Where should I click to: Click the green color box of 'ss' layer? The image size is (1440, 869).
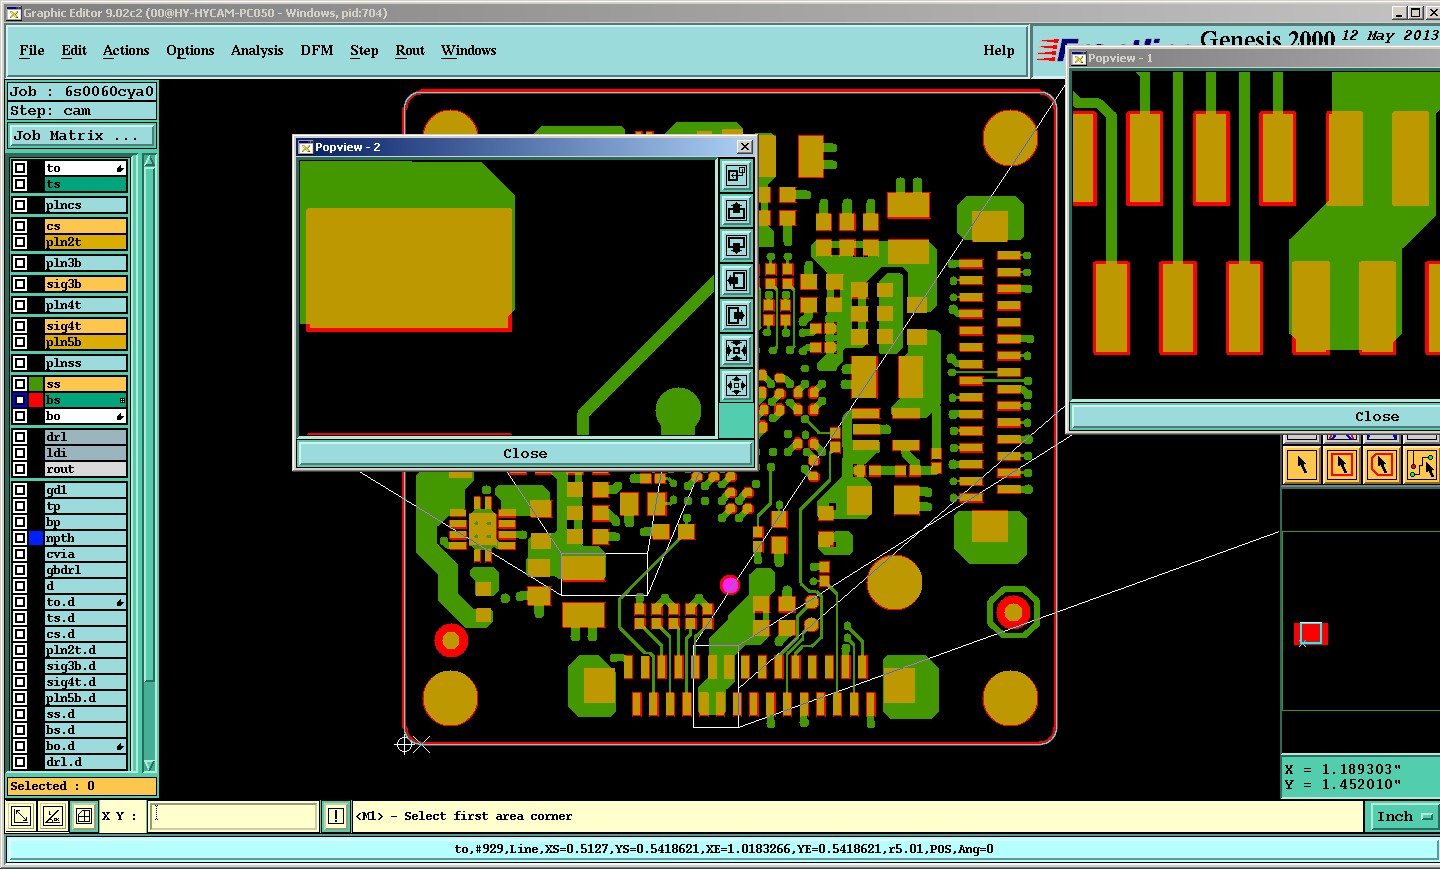[x=37, y=384]
